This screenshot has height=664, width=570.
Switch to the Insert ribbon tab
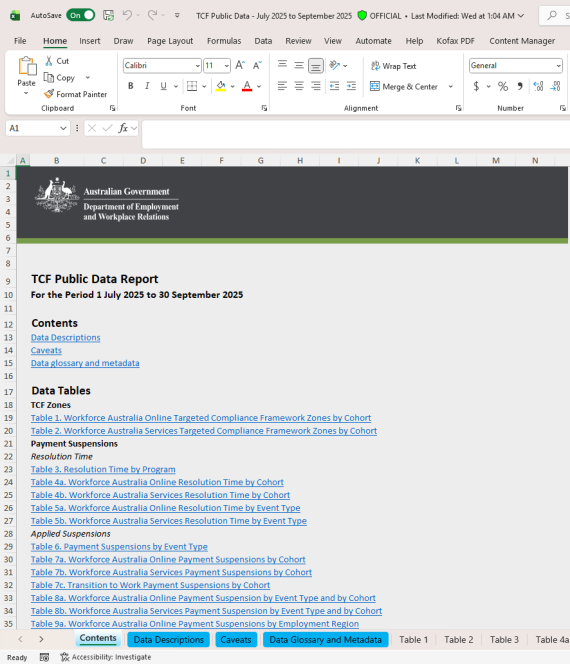pos(90,41)
